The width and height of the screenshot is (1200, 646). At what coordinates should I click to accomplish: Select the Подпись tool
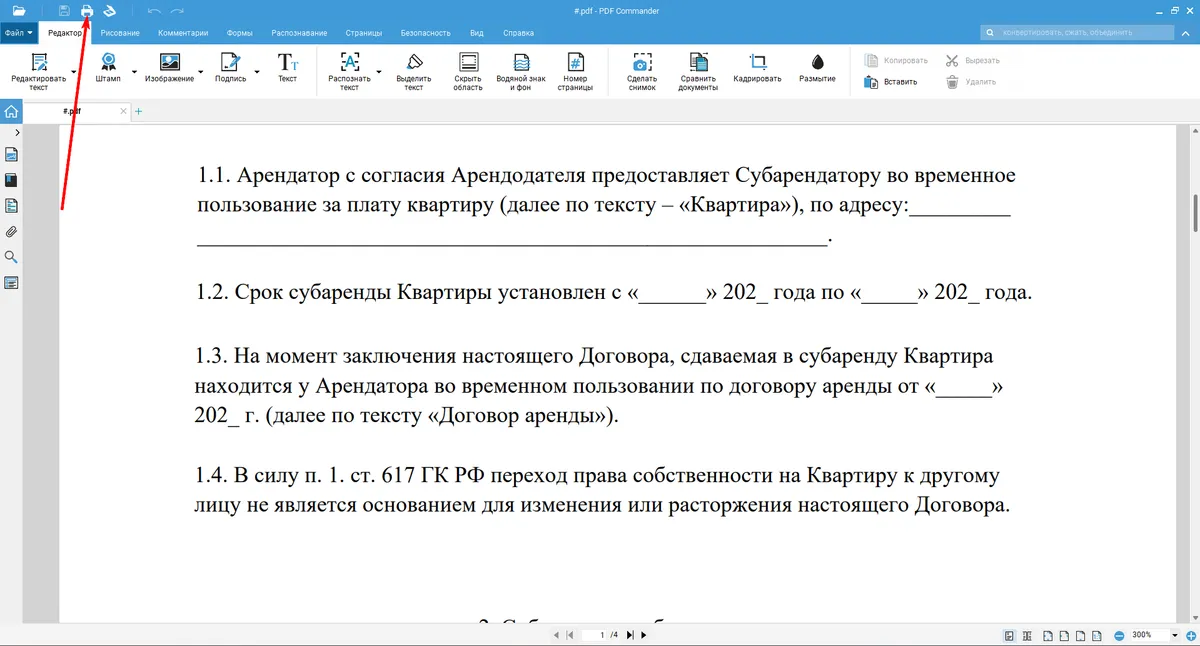[x=230, y=67]
